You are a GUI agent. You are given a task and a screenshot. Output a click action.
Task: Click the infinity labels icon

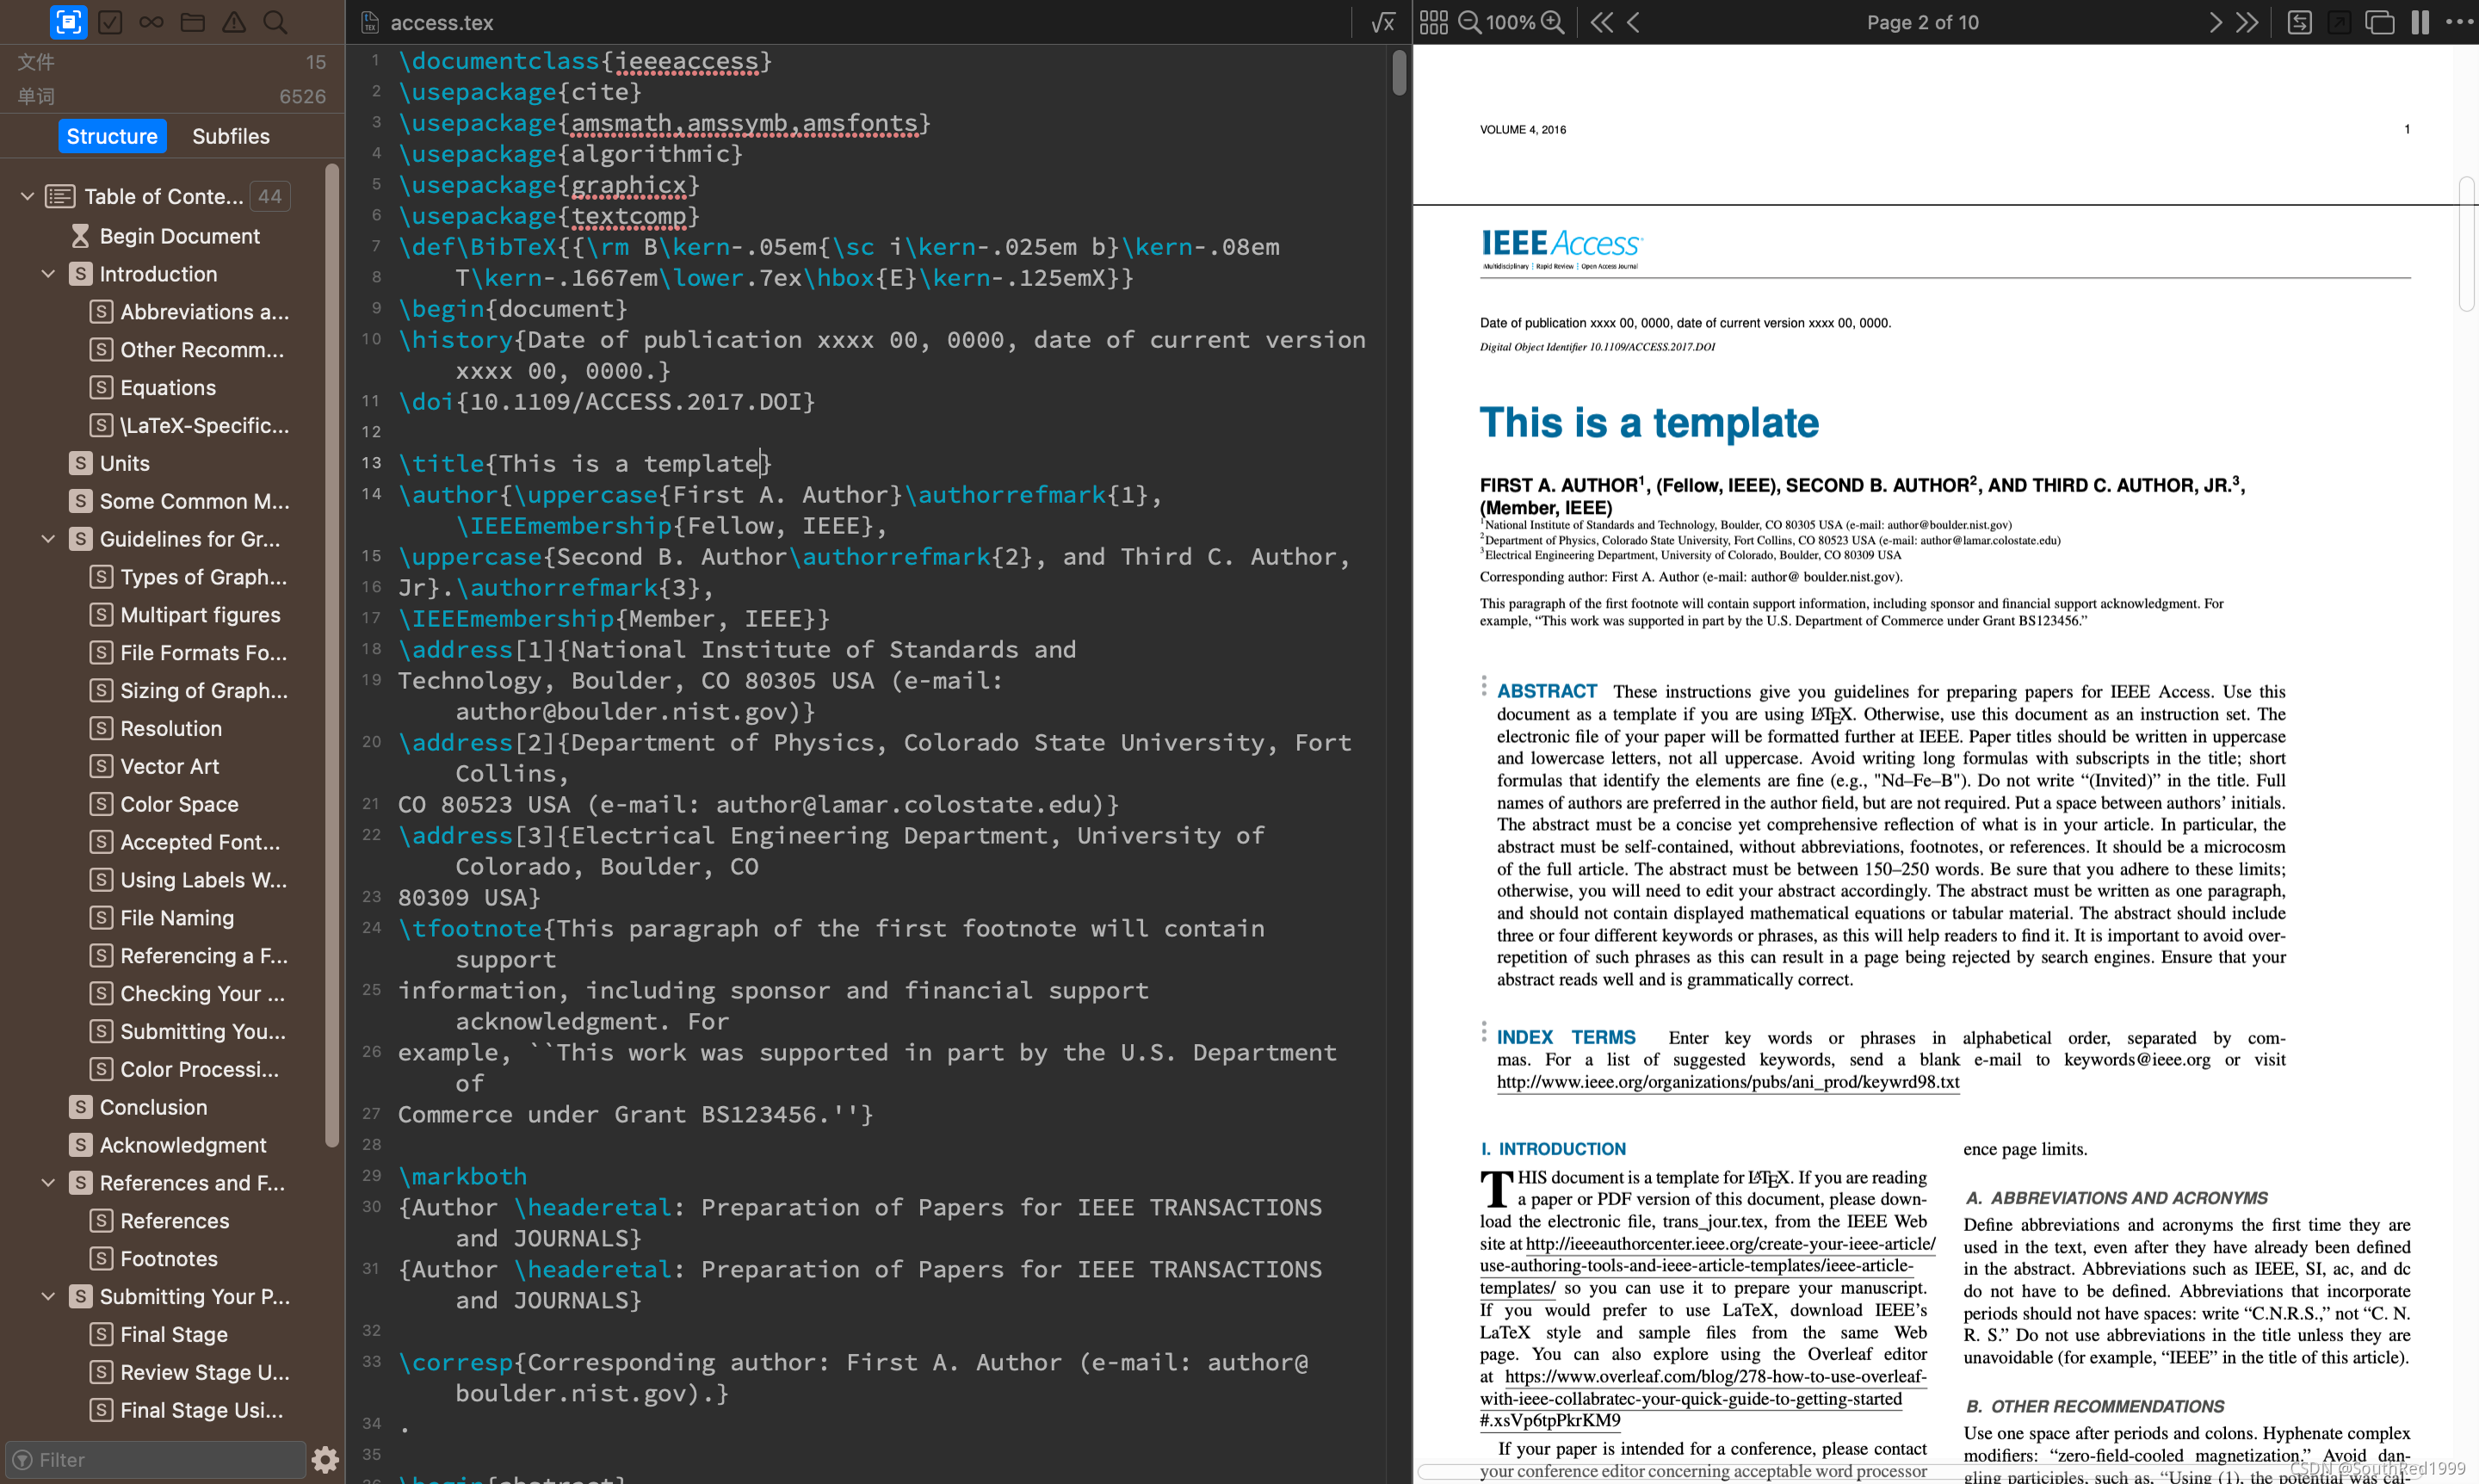pyautogui.click(x=151, y=22)
